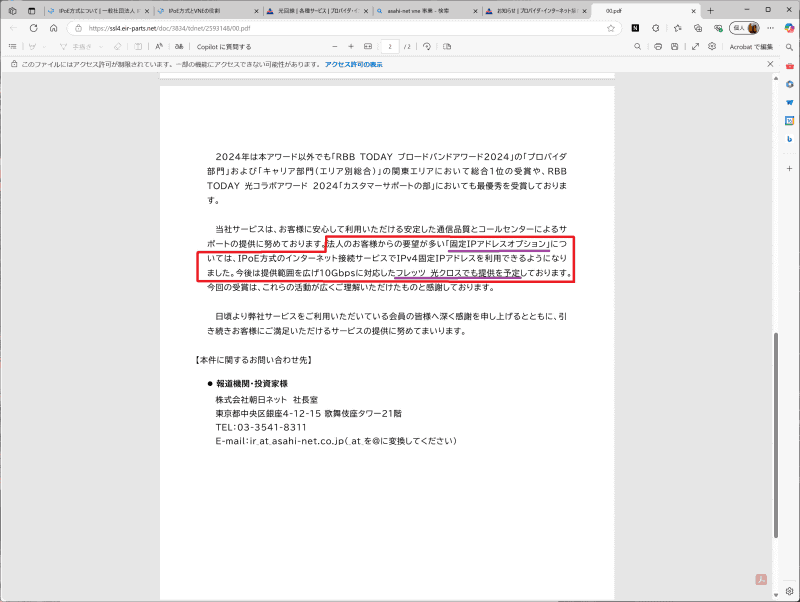Print the PDF document
800x602 pixels.
(658, 46)
